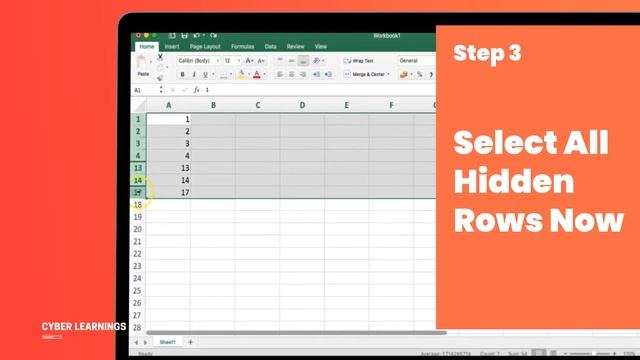Increase font size with large A icon
640x360 pixels.
tap(249, 61)
